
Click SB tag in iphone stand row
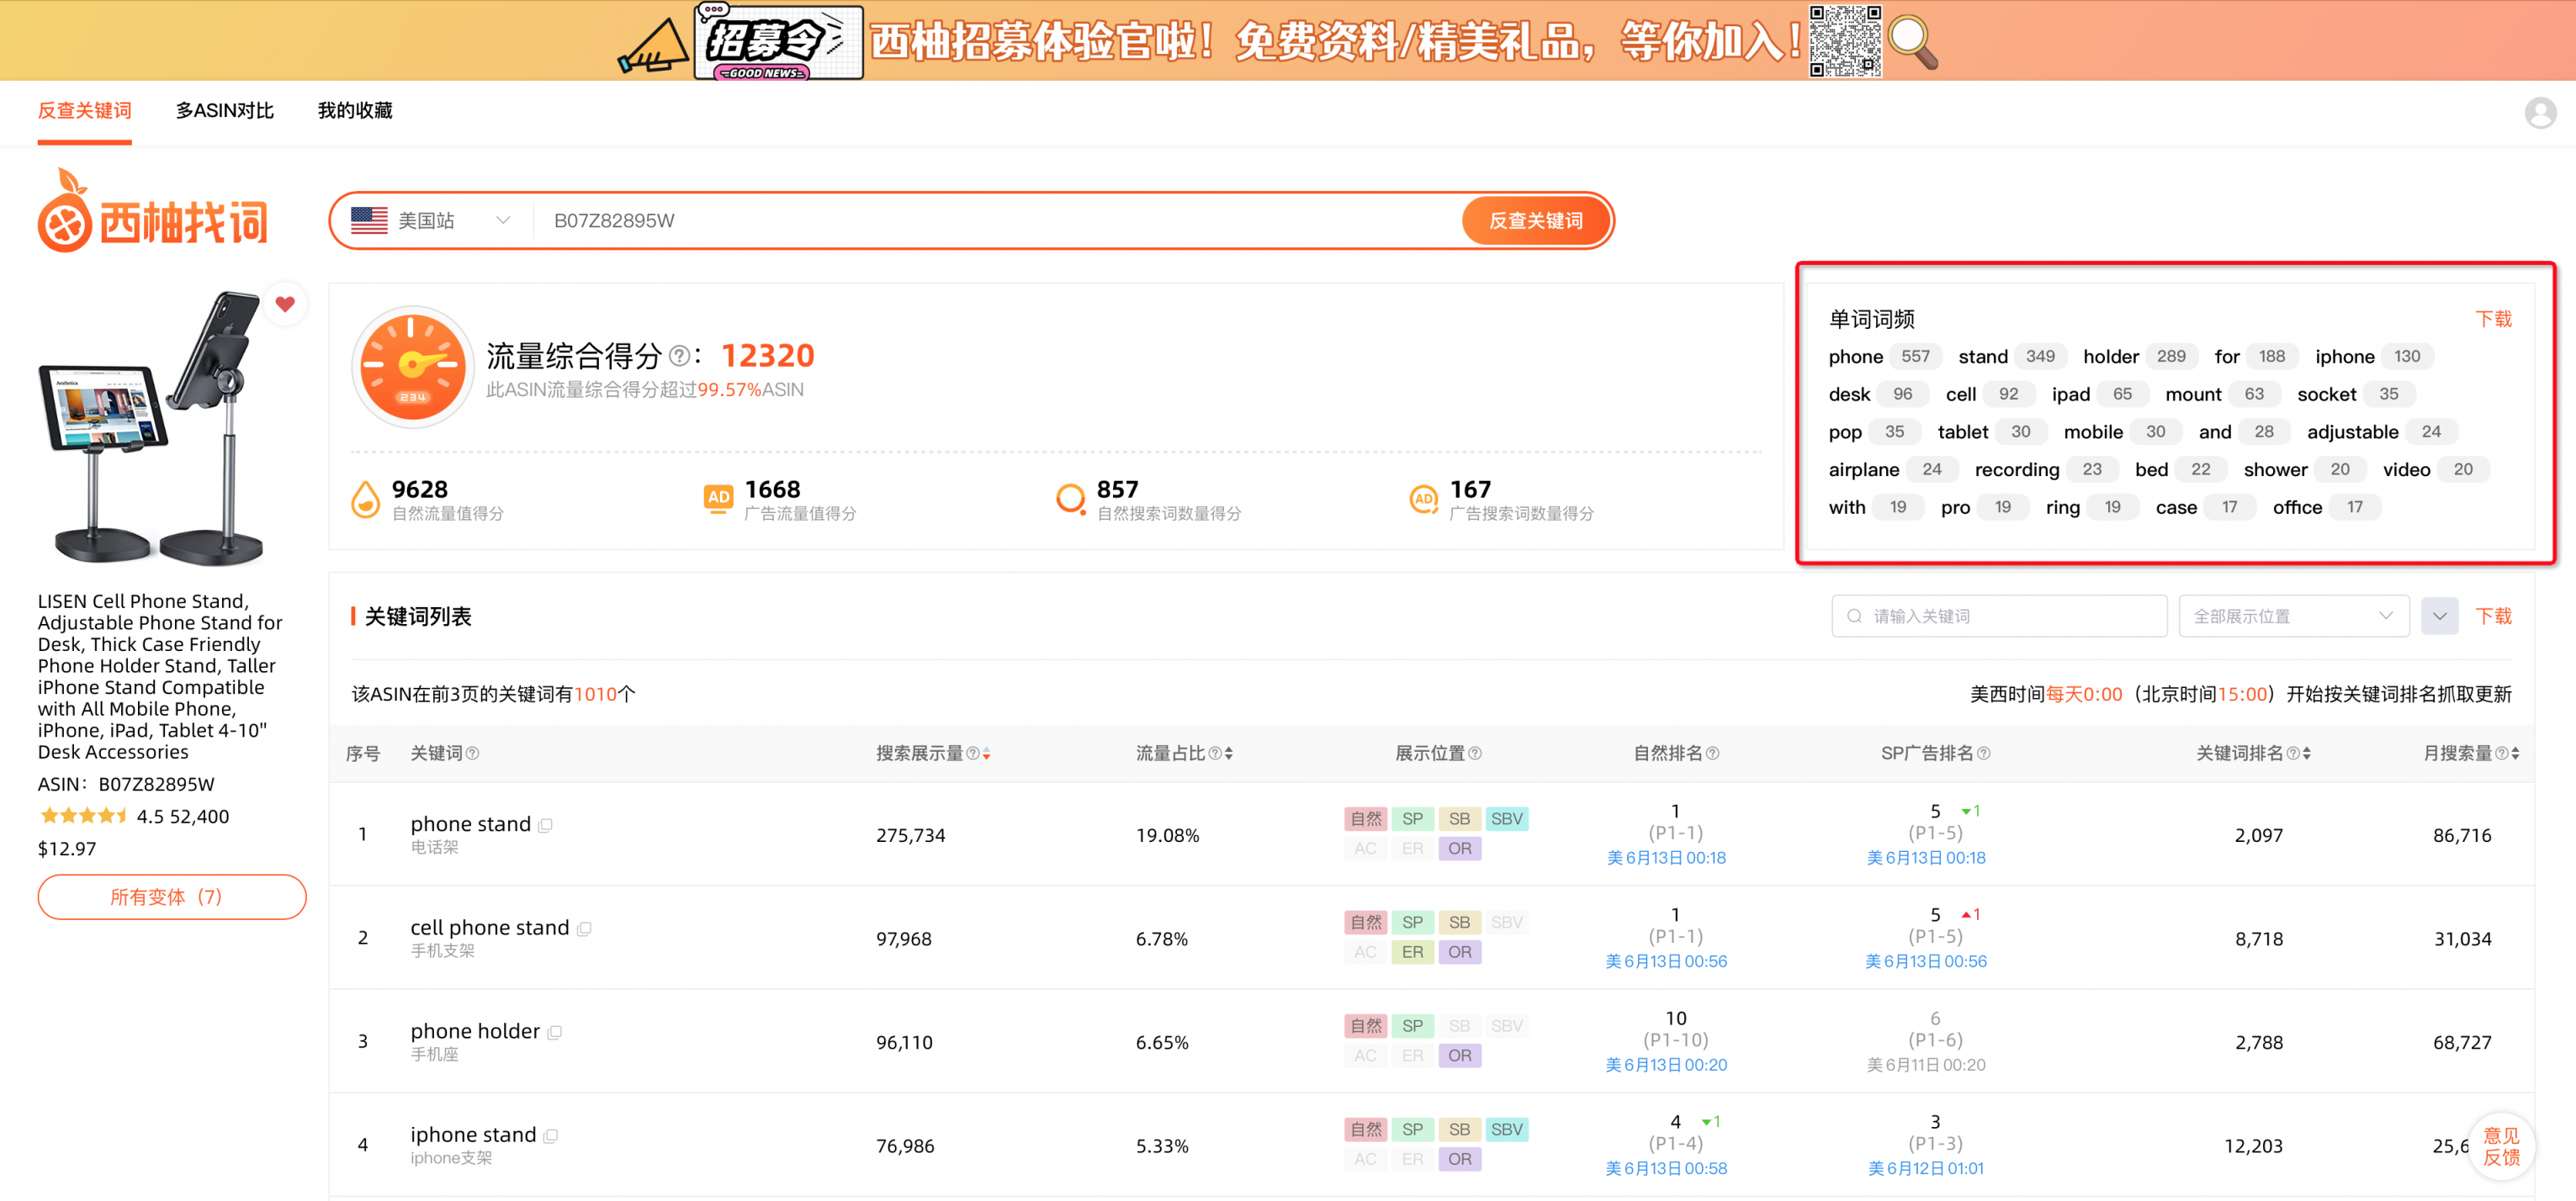tap(1459, 1130)
